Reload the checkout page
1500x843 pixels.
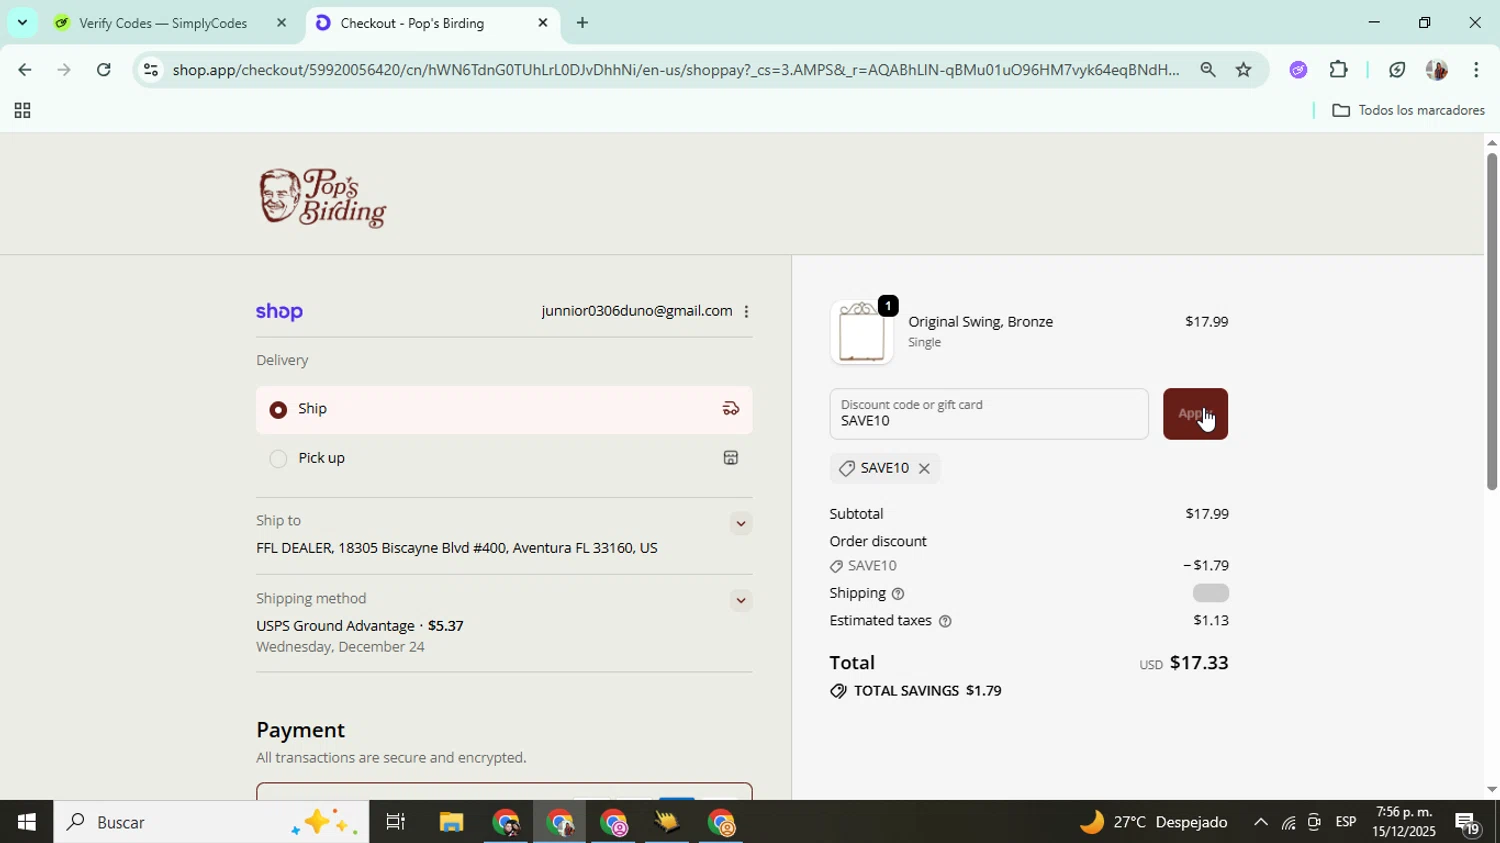click(x=104, y=70)
